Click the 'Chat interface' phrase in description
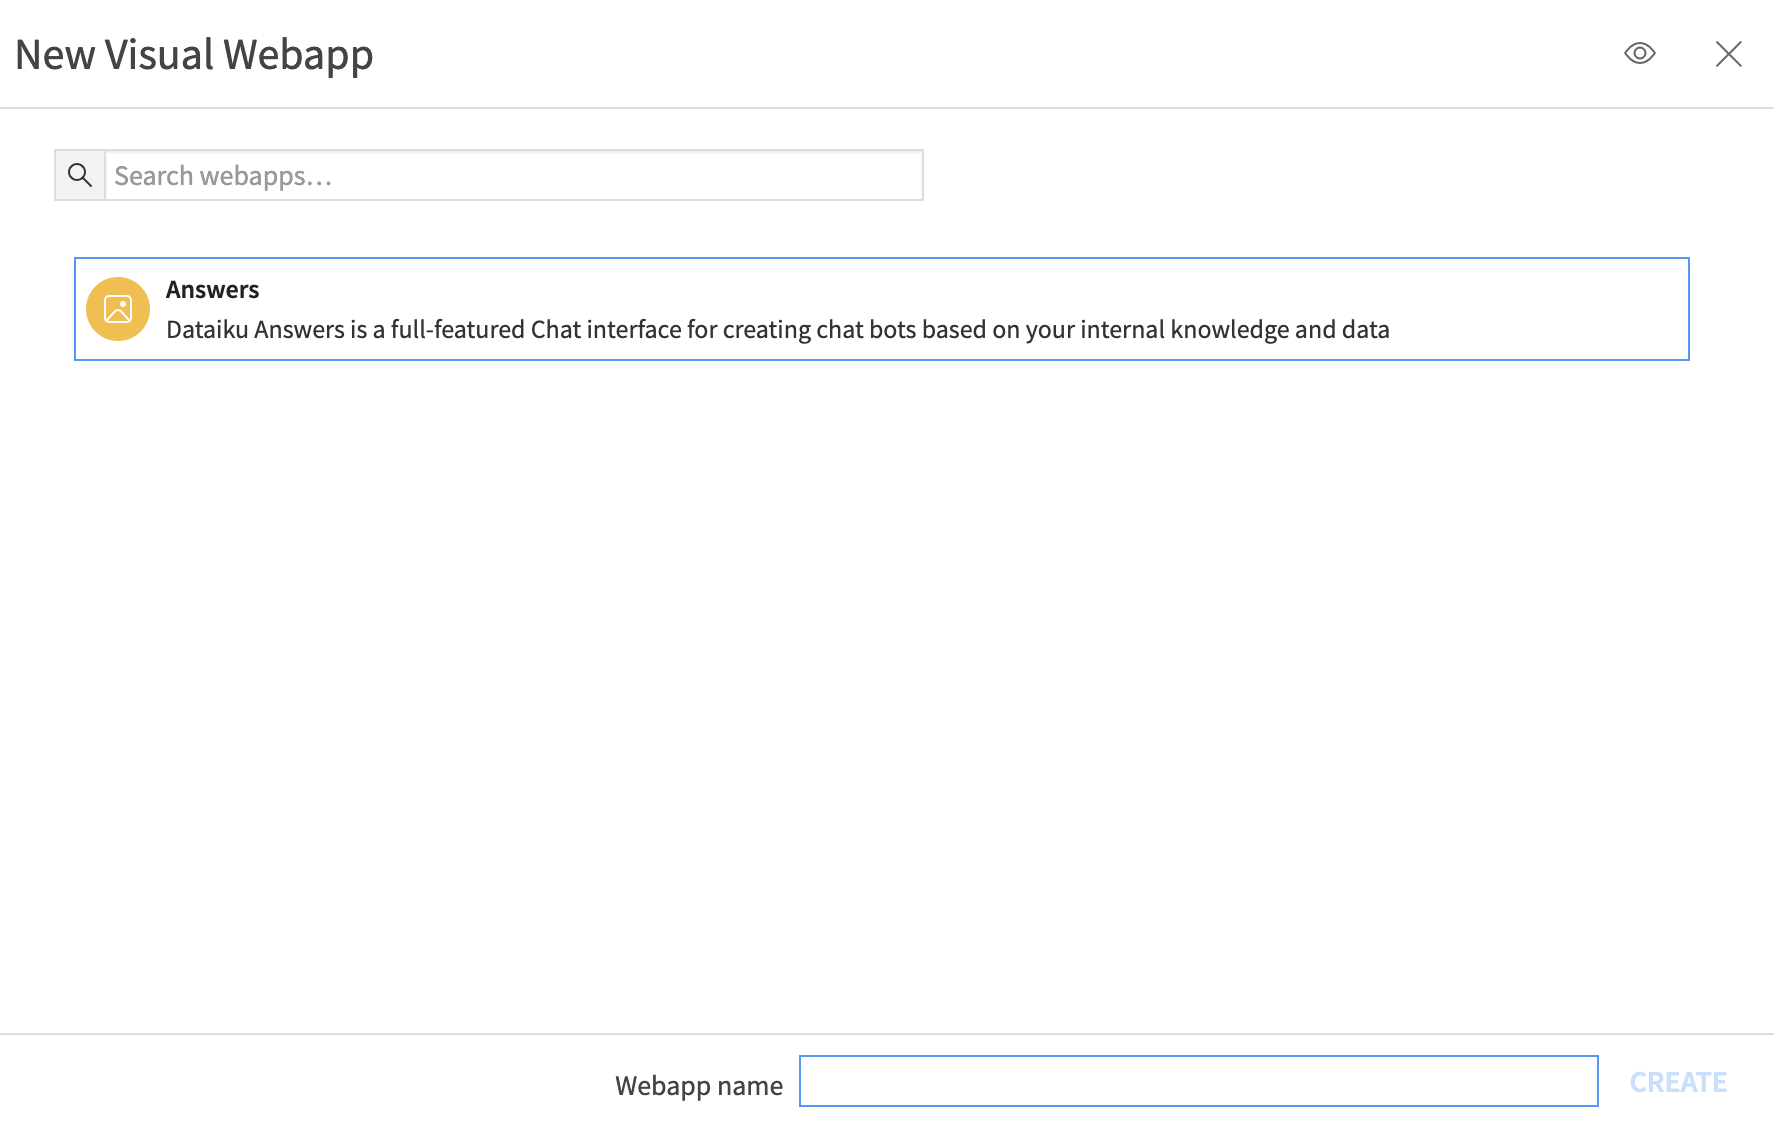The width and height of the screenshot is (1774, 1144). (606, 330)
